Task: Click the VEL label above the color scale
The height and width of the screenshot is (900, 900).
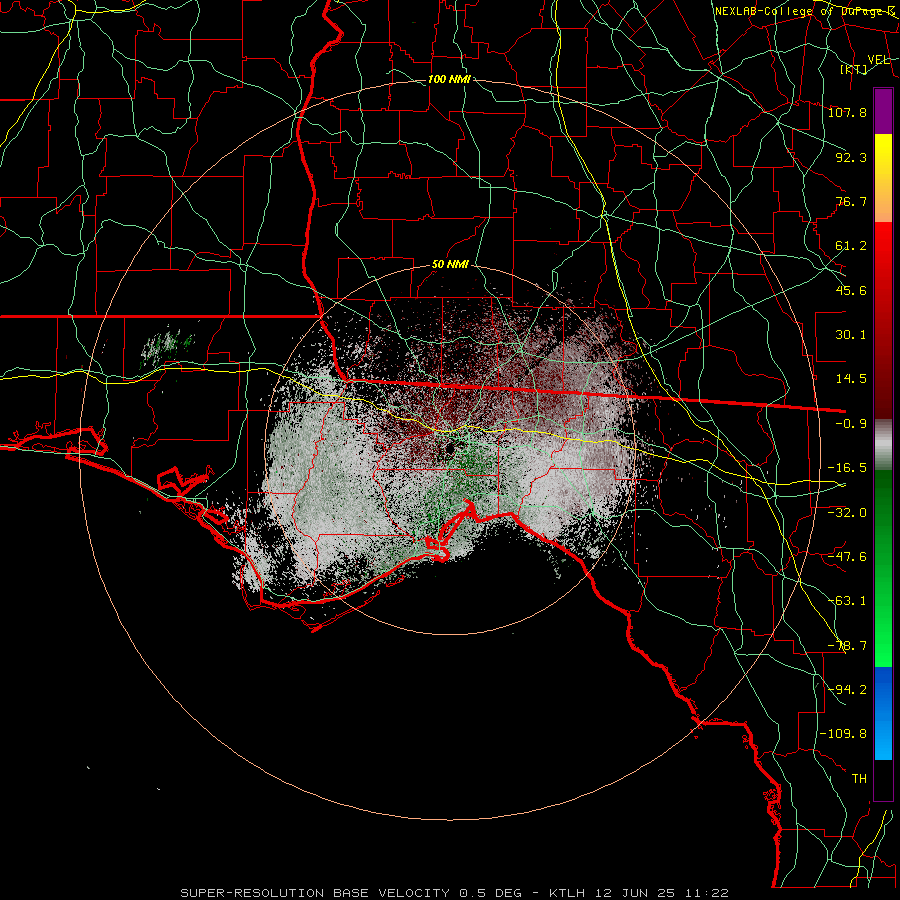Action: coord(879,59)
